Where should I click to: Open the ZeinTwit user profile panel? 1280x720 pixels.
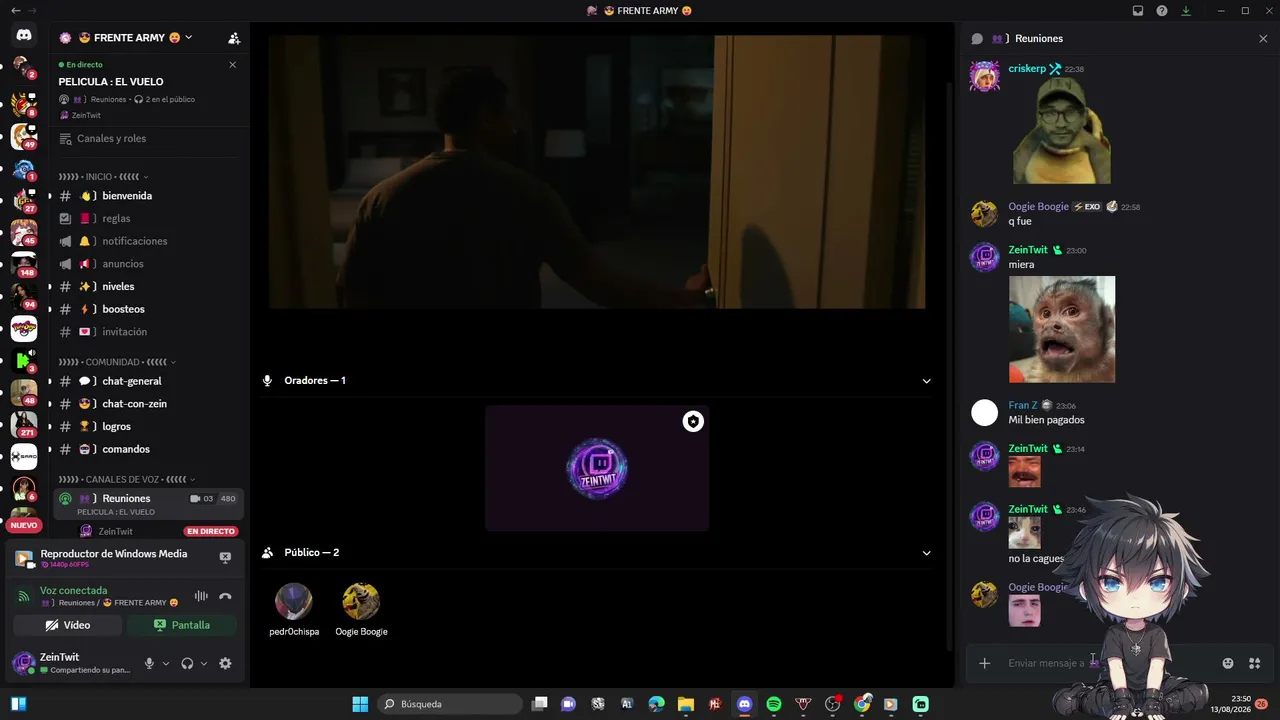73,663
